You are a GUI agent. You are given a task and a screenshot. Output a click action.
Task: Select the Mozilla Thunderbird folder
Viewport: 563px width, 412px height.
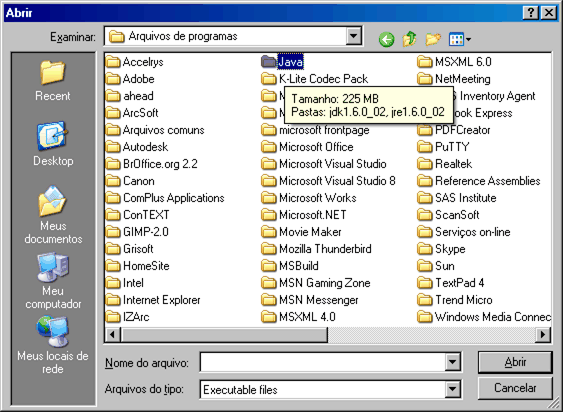[x=316, y=249]
